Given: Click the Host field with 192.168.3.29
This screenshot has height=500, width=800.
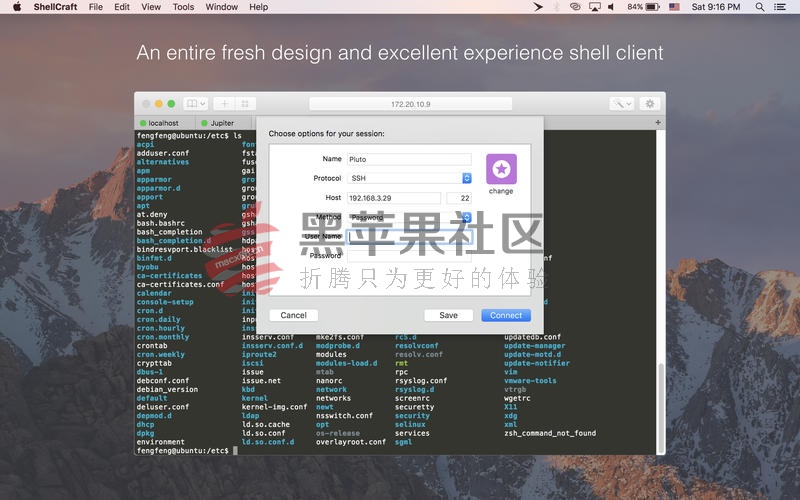Looking at the screenshot, I should tap(394, 198).
